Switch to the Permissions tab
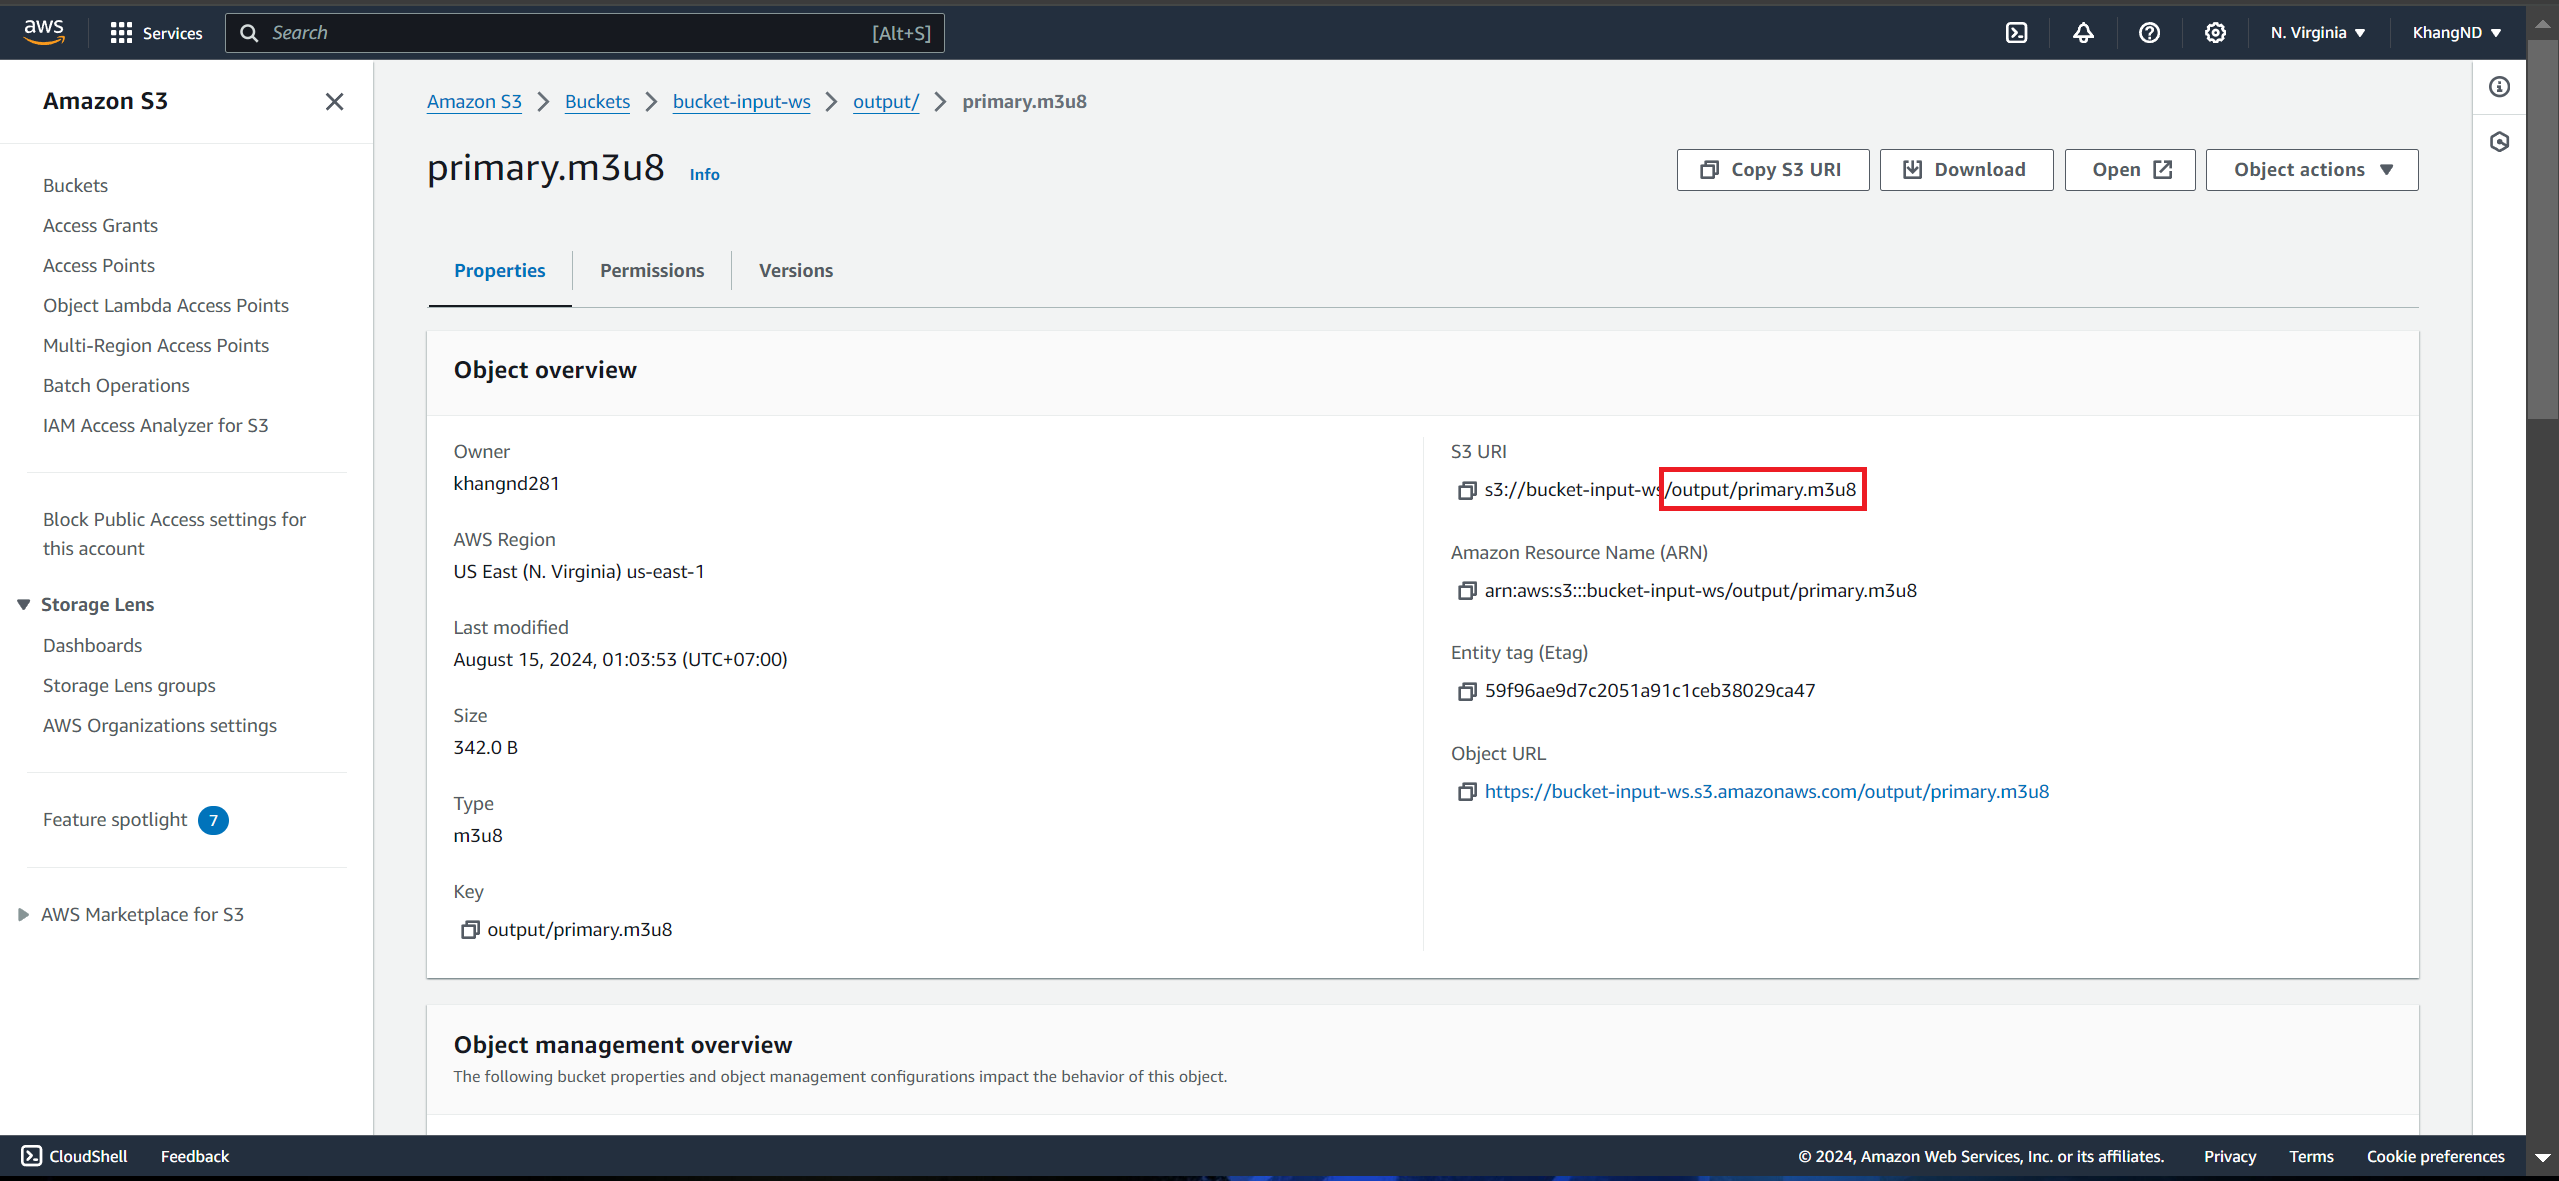The width and height of the screenshot is (2559, 1181). pyautogui.click(x=652, y=271)
